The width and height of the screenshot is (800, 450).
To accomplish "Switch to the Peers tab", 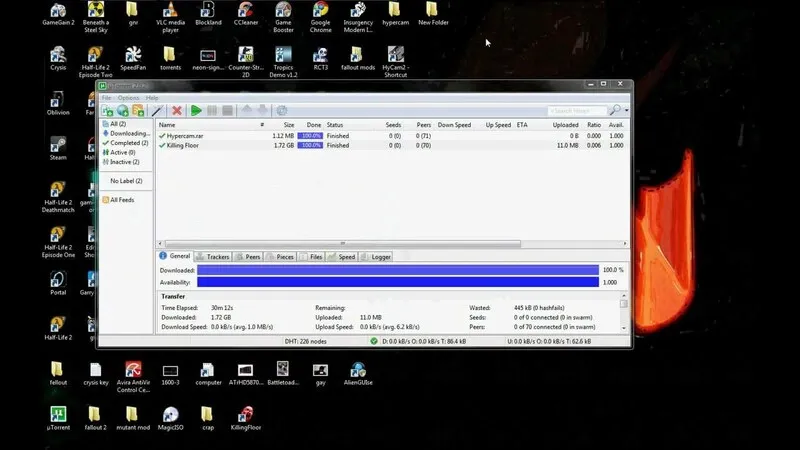I will 248,257.
